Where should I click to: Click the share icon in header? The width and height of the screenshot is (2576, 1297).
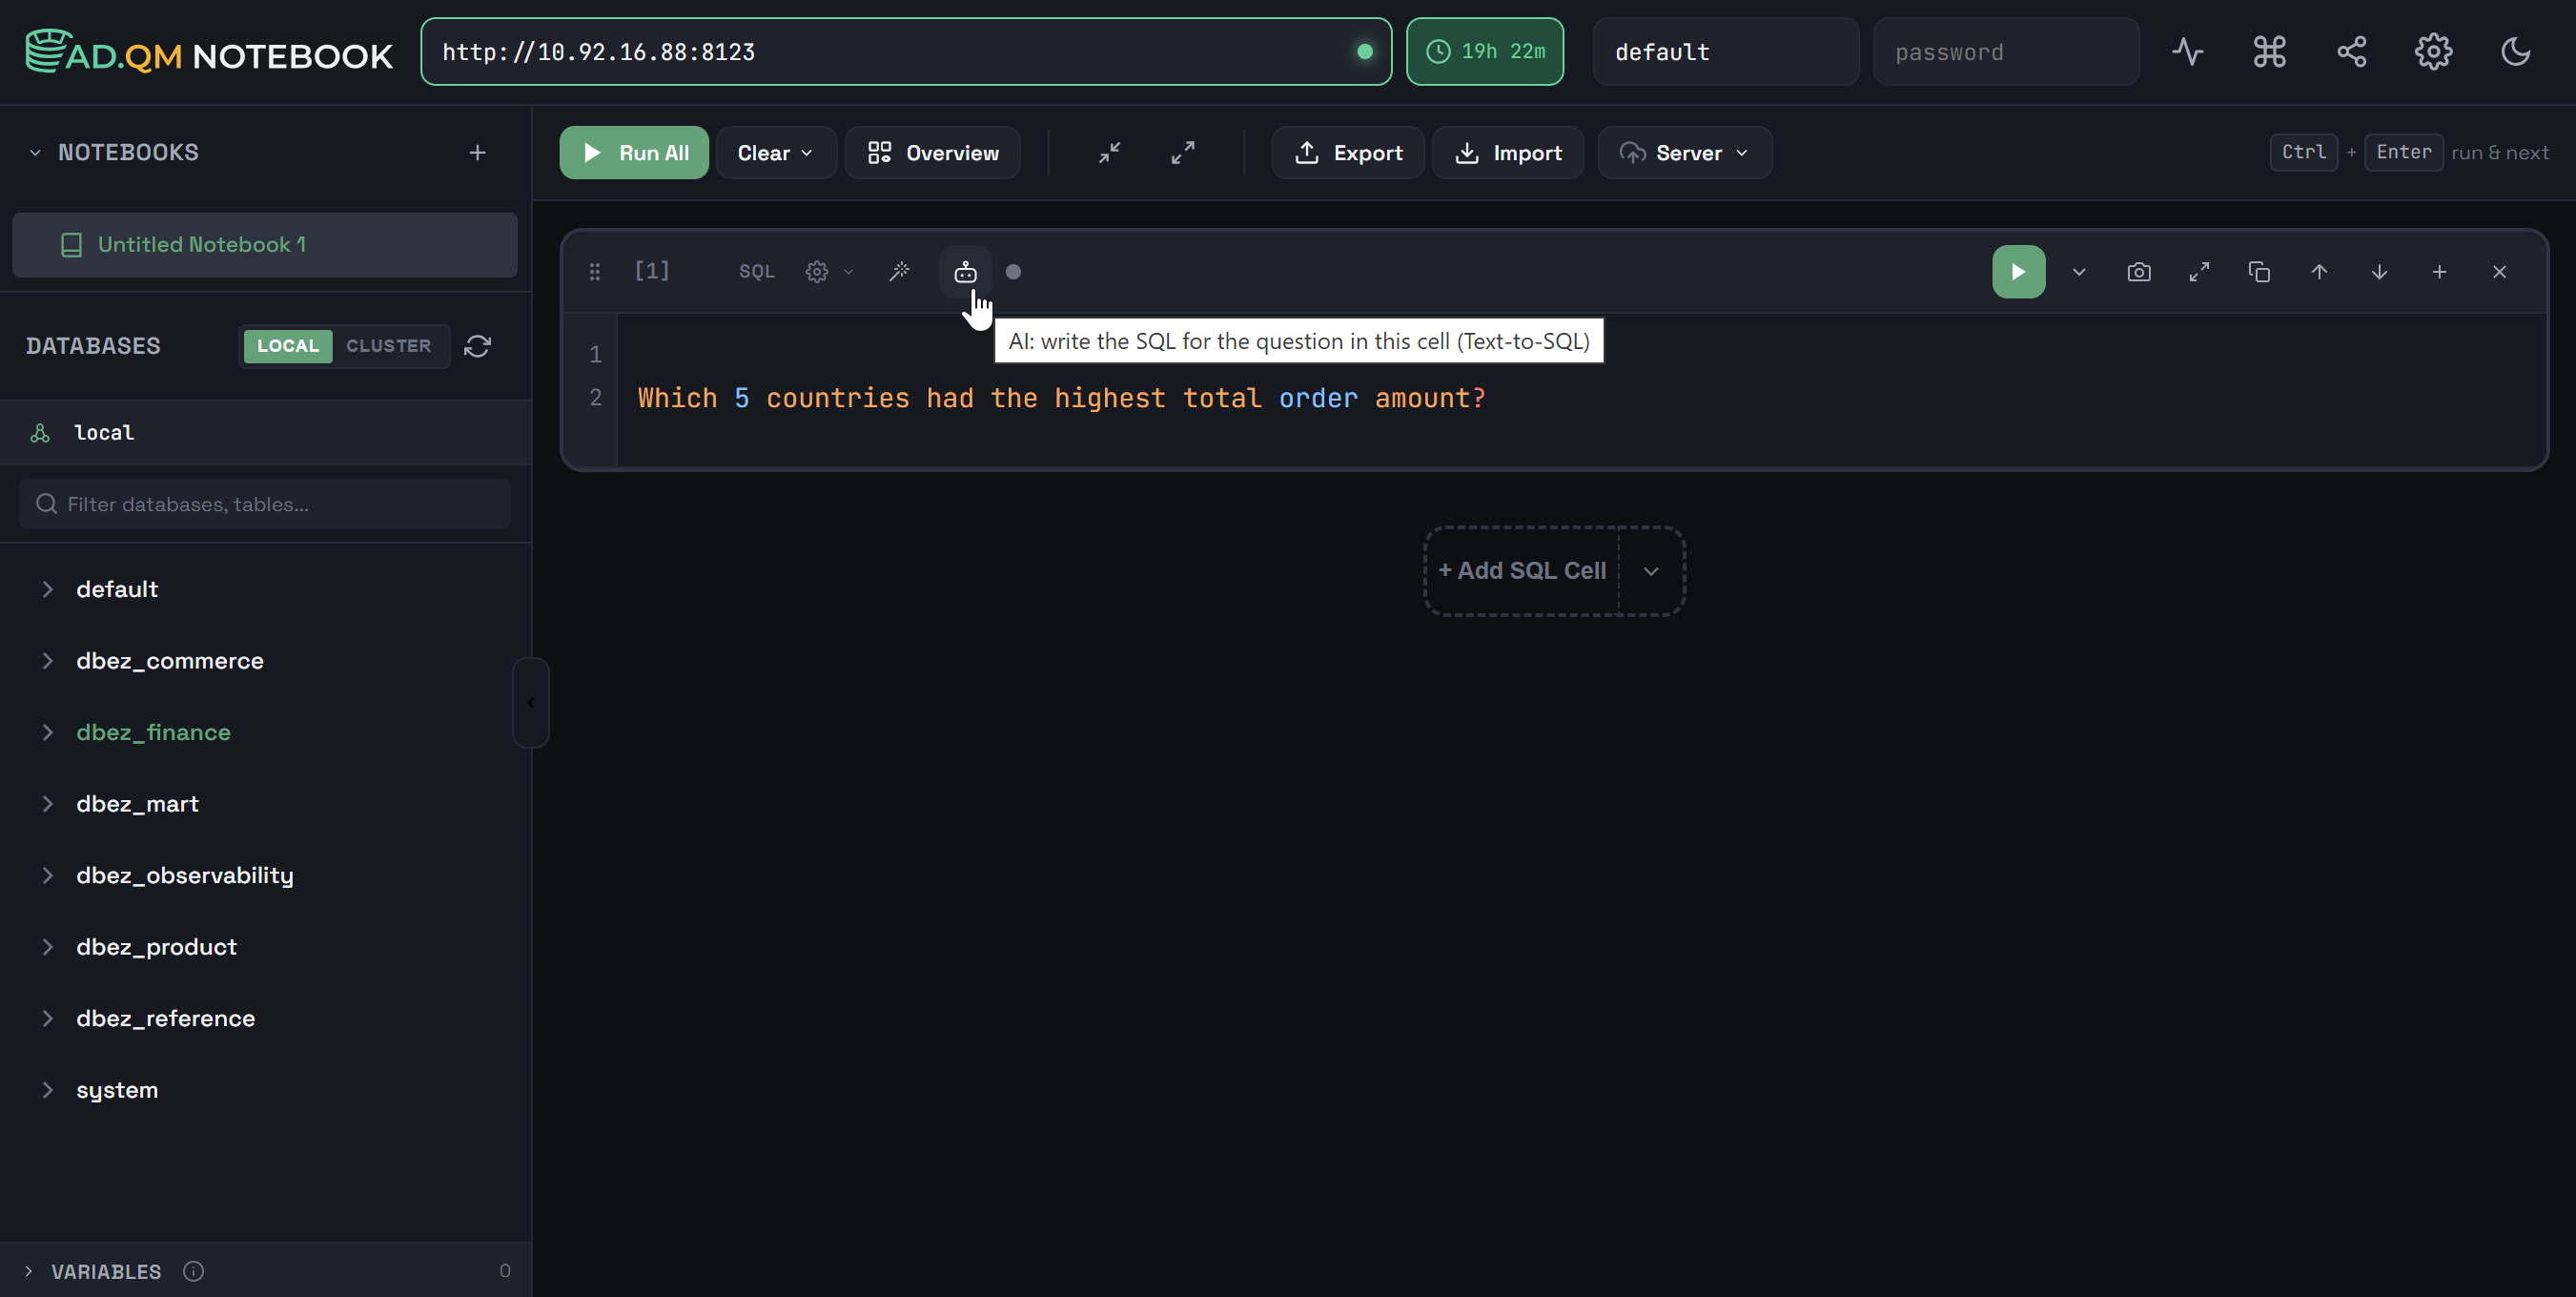pyautogui.click(x=2351, y=52)
